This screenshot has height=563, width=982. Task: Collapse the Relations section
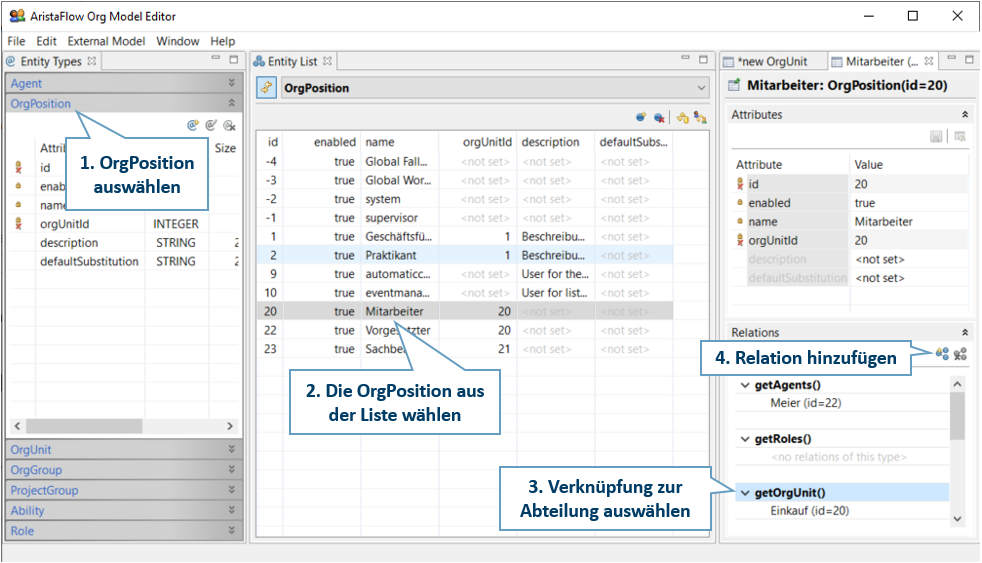point(965,333)
